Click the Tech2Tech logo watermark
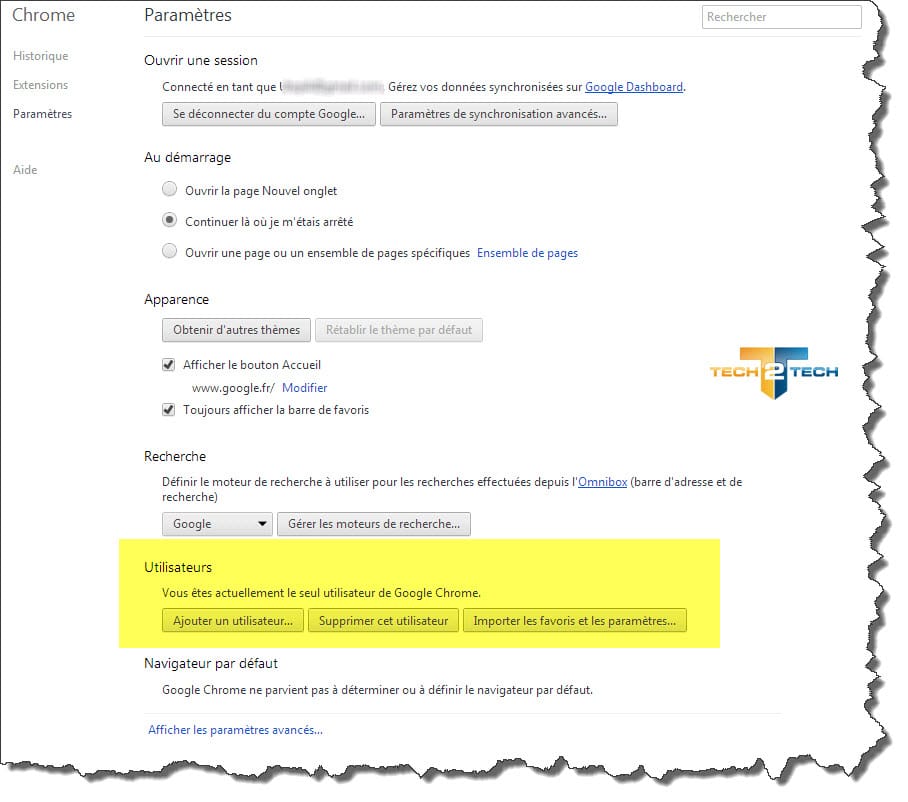Screen dimensions: 908x802 click(x=773, y=372)
